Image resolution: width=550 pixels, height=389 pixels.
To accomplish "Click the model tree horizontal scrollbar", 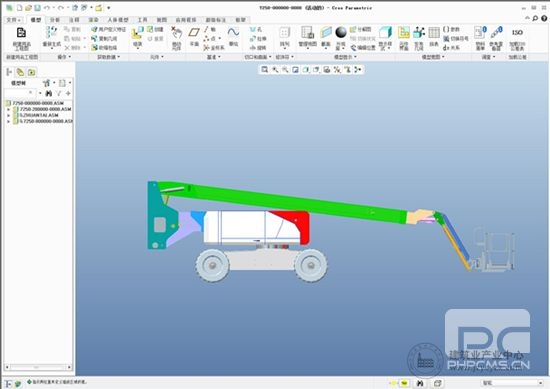I will pos(38,367).
